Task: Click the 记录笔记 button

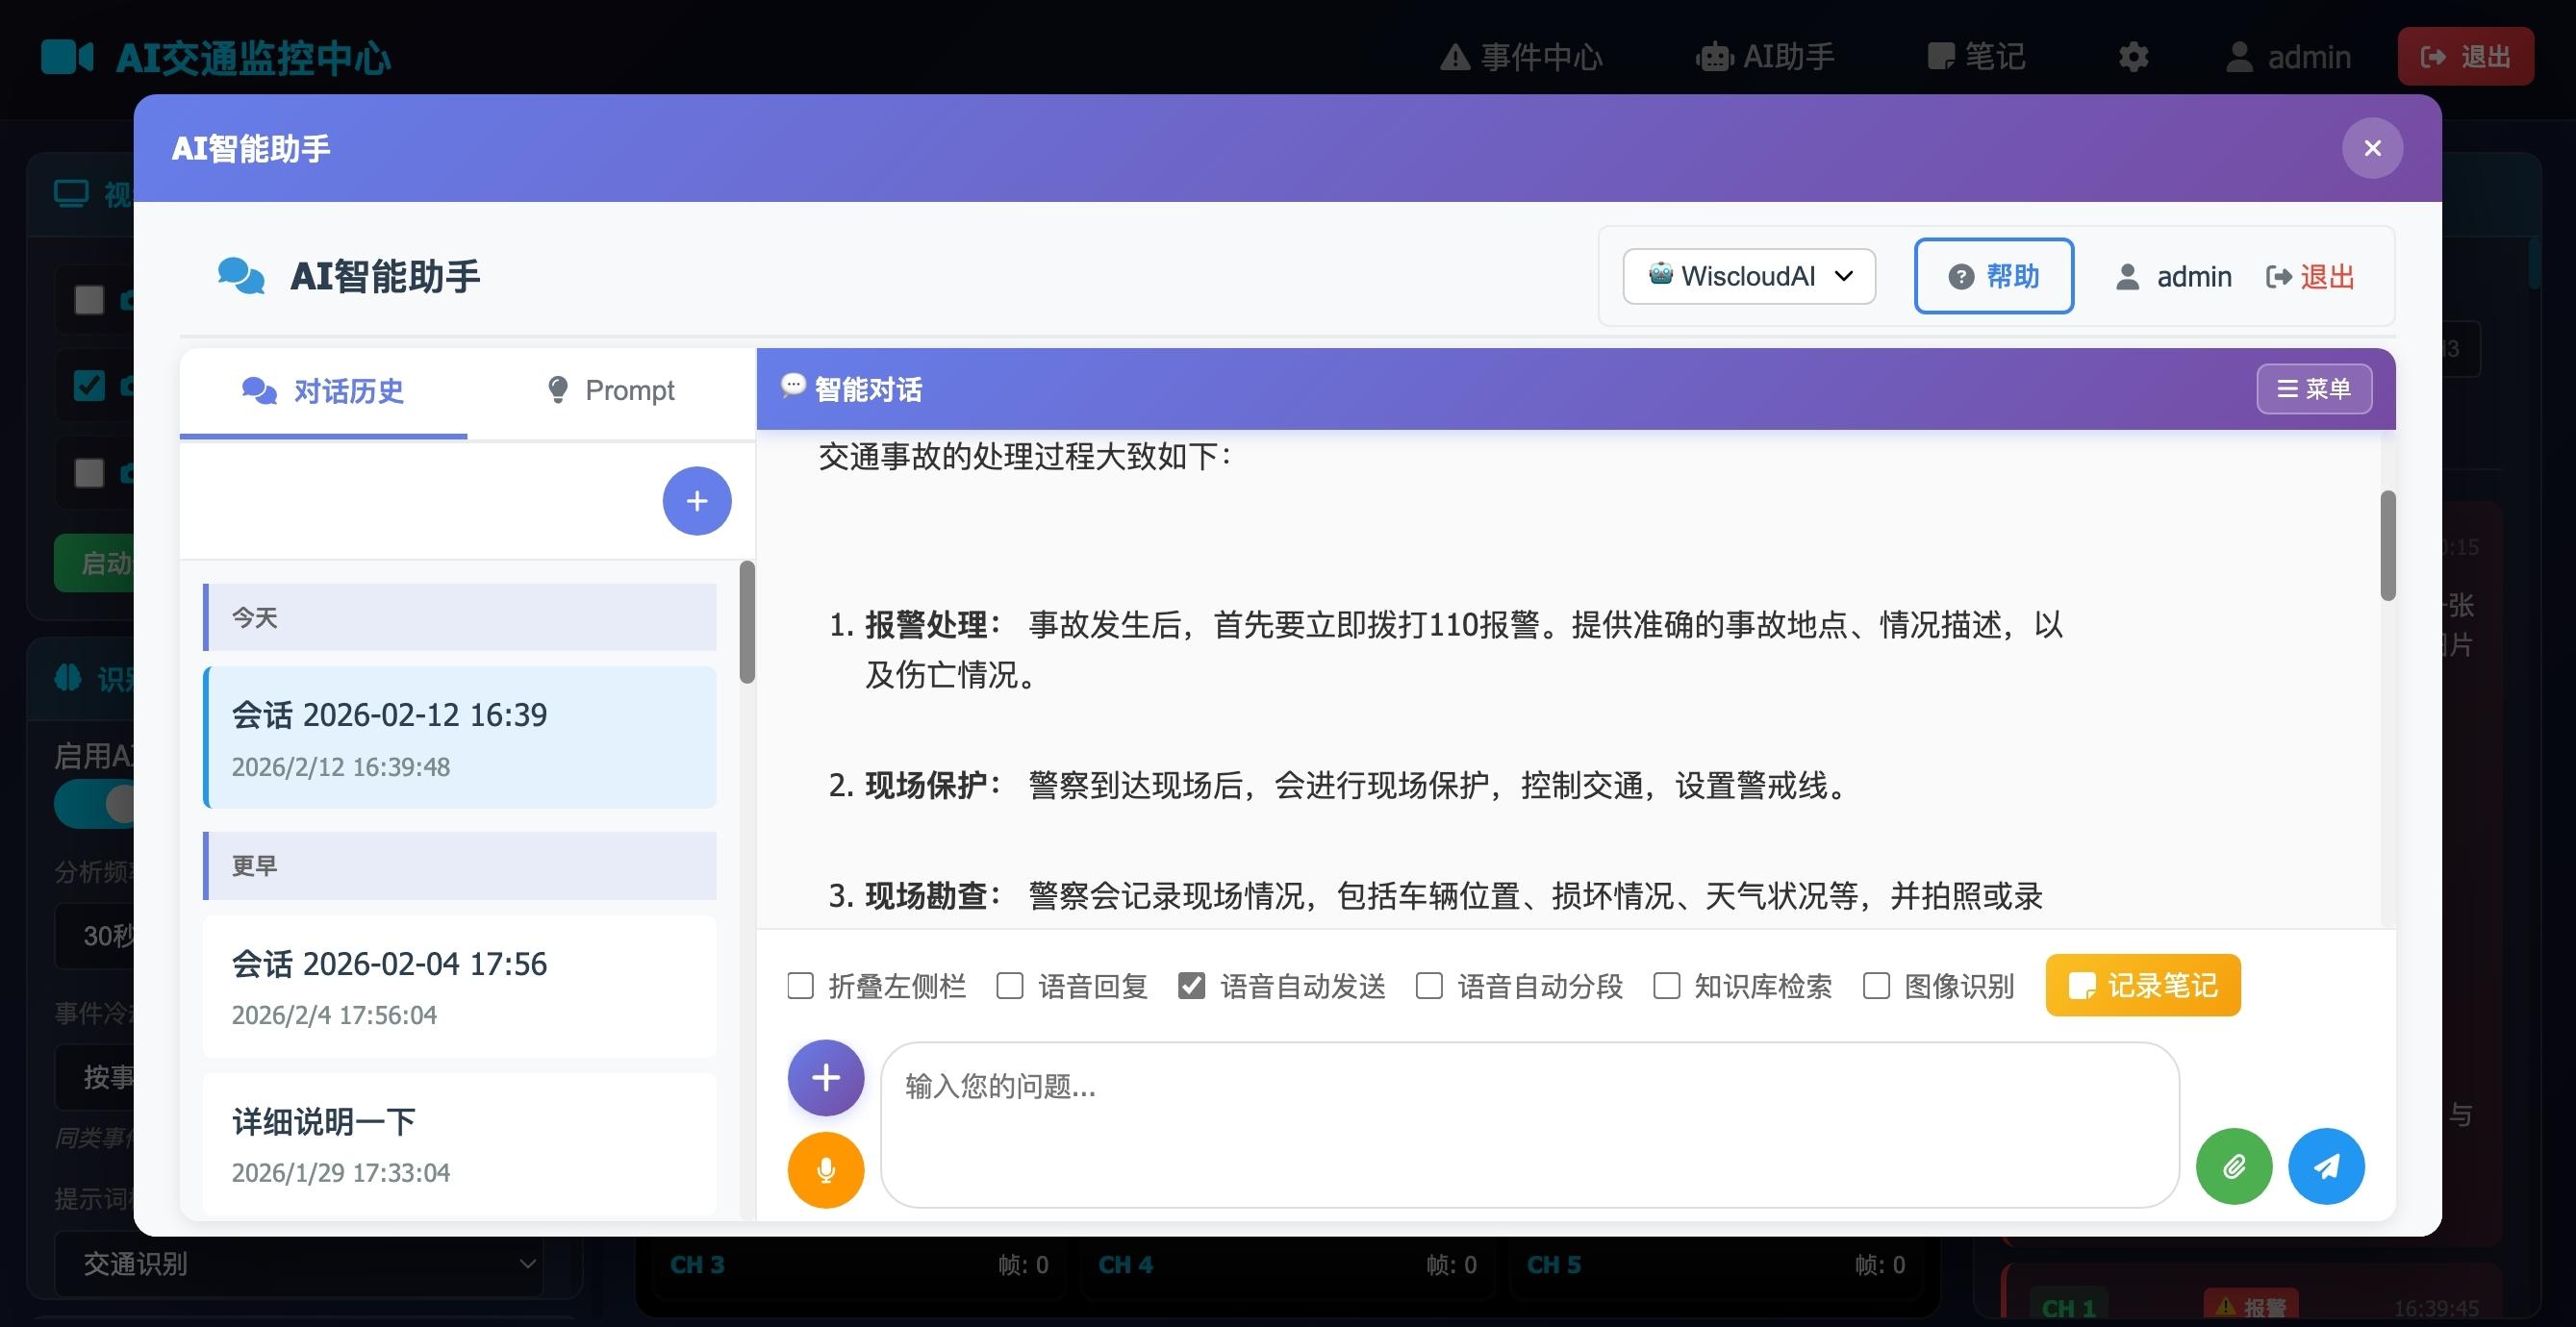Action: coord(2142,985)
